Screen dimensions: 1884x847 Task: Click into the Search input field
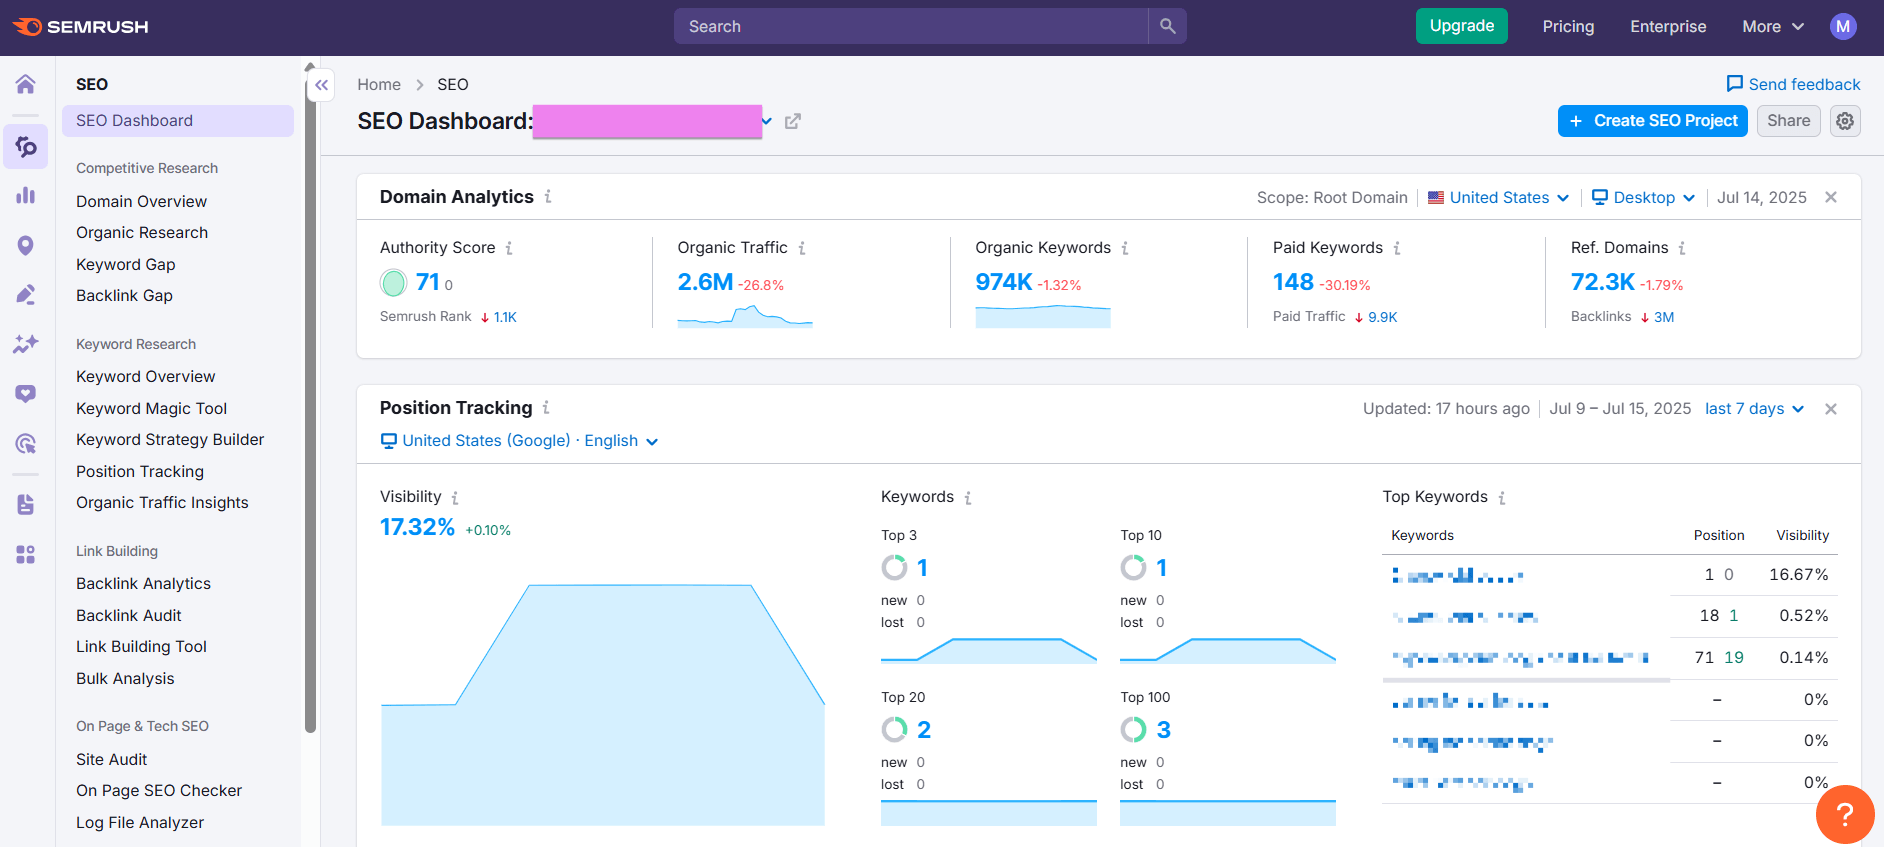[x=911, y=26]
